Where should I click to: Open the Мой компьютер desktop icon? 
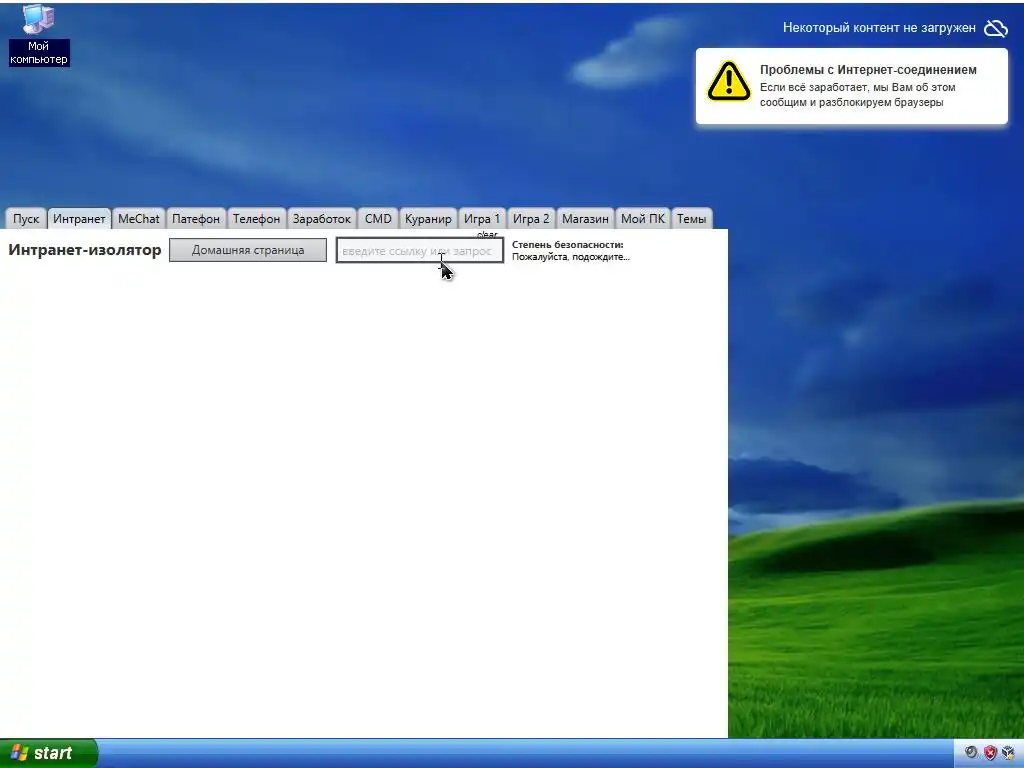(x=39, y=35)
